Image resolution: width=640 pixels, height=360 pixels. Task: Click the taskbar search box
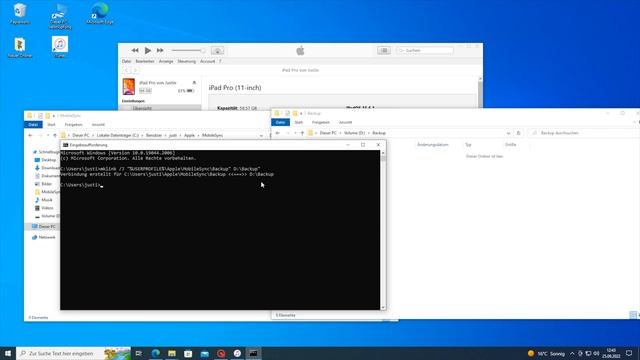coord(73,353)
